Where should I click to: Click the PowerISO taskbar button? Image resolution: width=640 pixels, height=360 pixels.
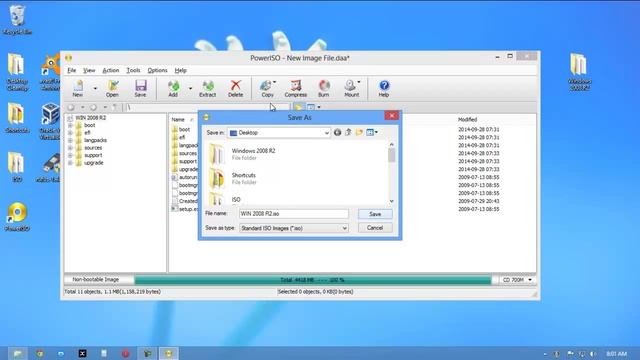click(x=169, y=353)
